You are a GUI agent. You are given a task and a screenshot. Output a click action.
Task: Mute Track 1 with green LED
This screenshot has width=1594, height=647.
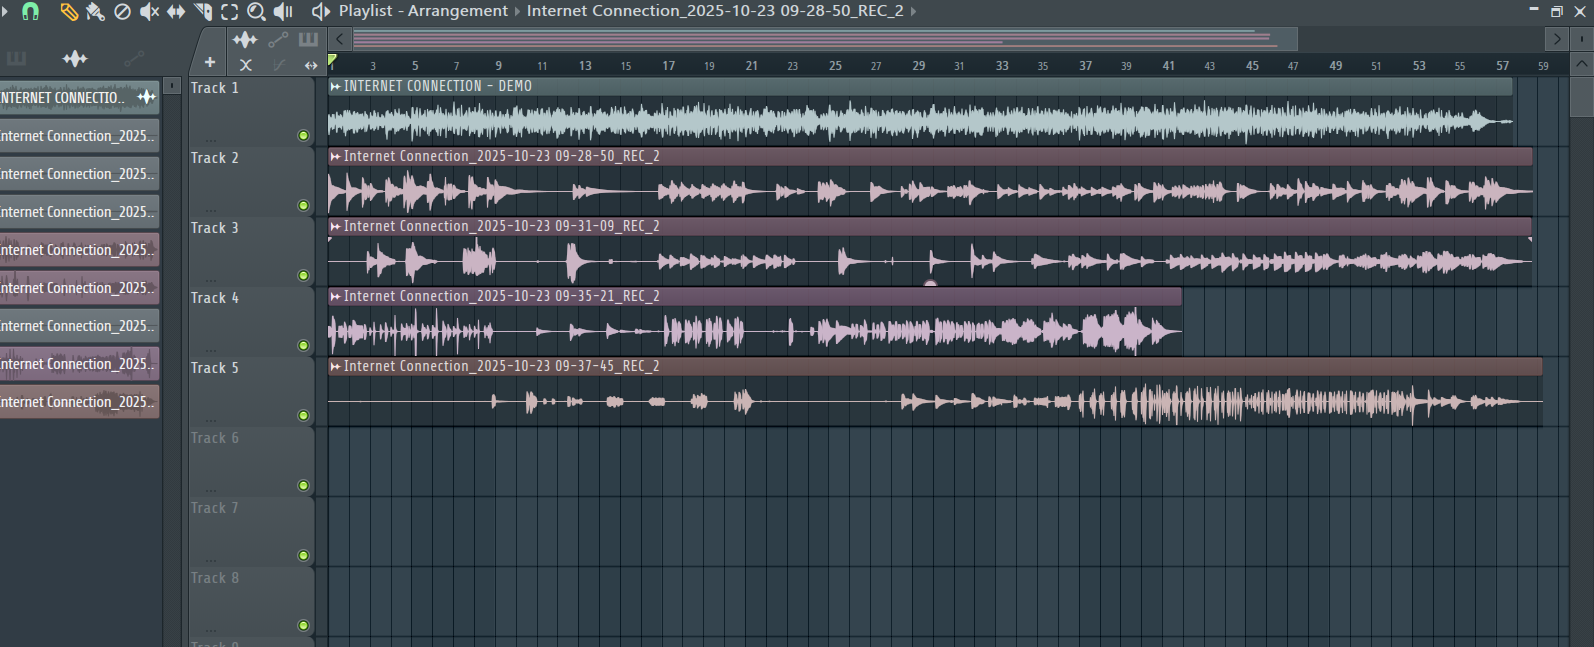[x=303, y=136]
